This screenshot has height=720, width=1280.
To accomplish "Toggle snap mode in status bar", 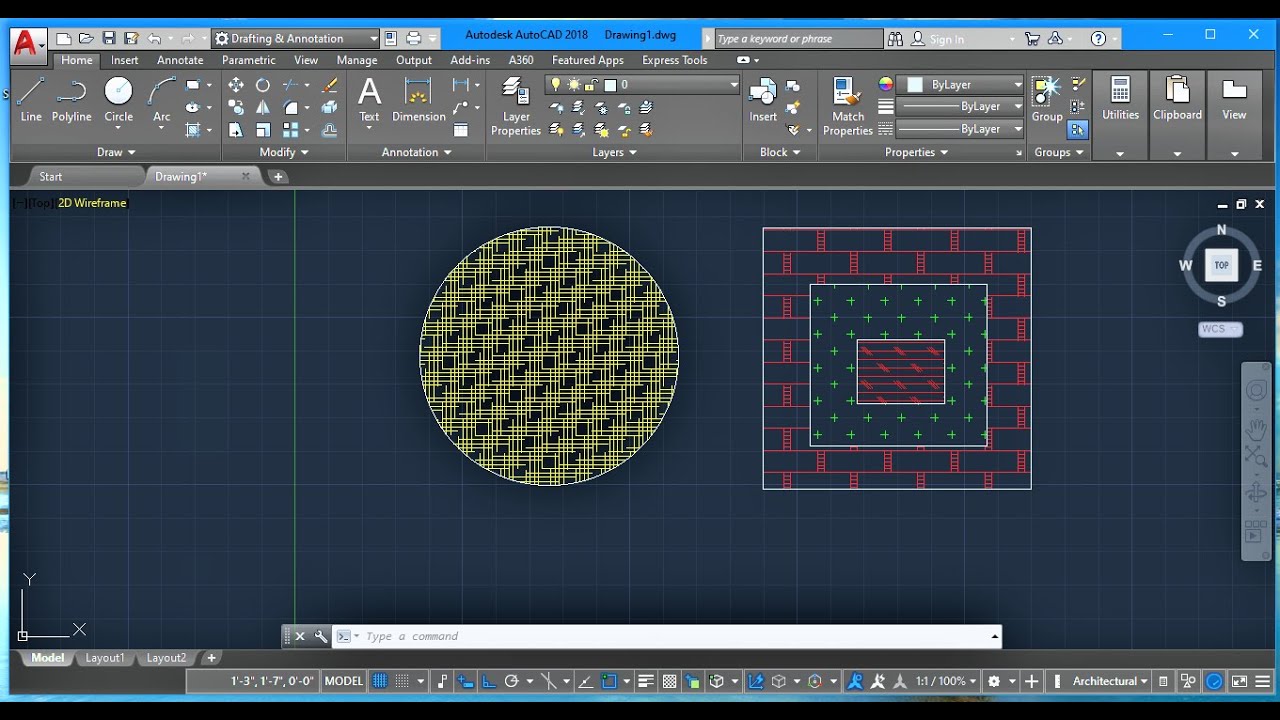I will 402,681.
